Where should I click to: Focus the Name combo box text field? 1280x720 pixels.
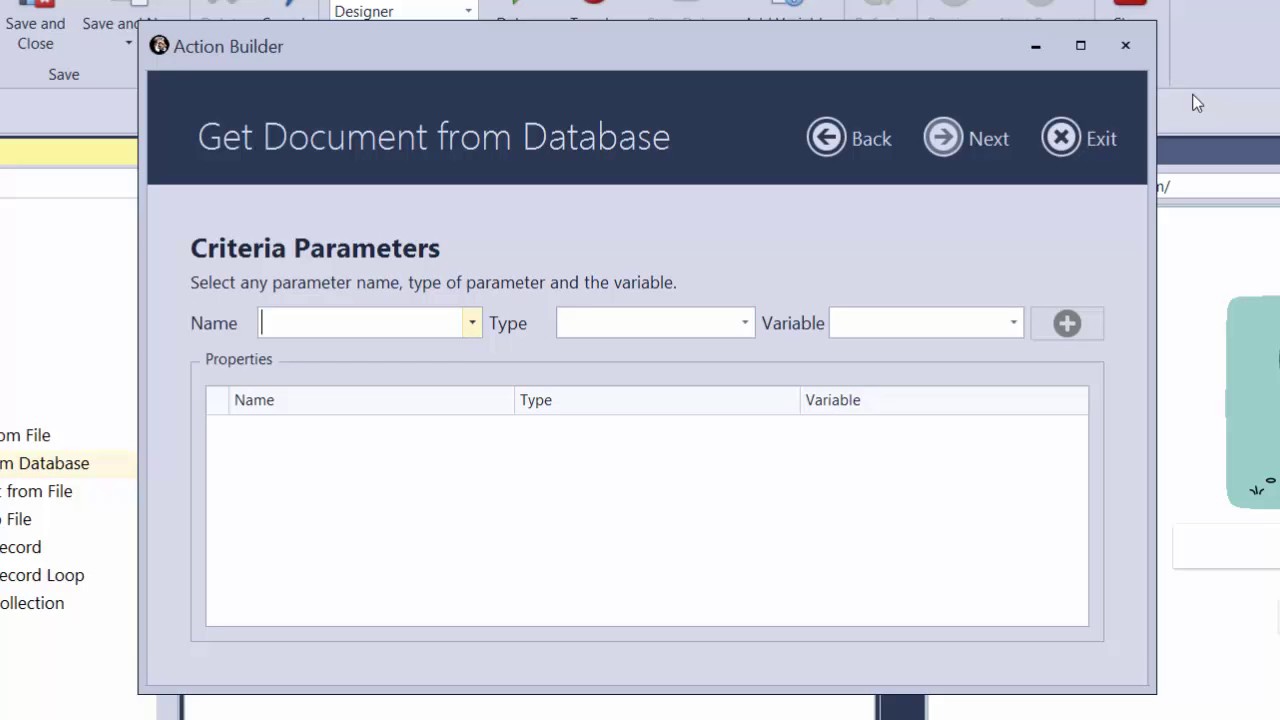tap(360, 323)
